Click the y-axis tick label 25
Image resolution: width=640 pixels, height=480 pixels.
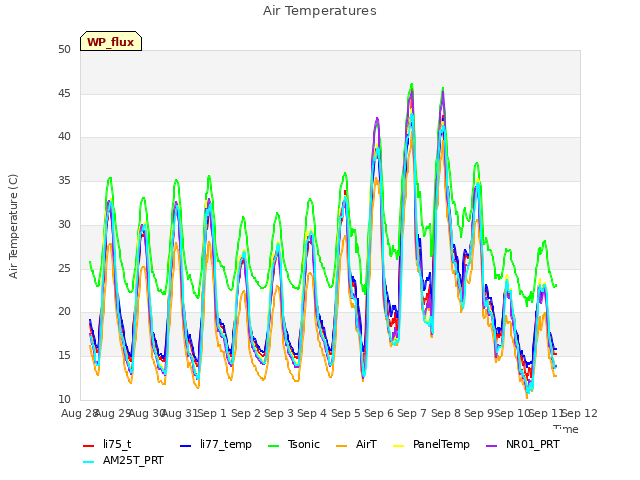[64, 269]
